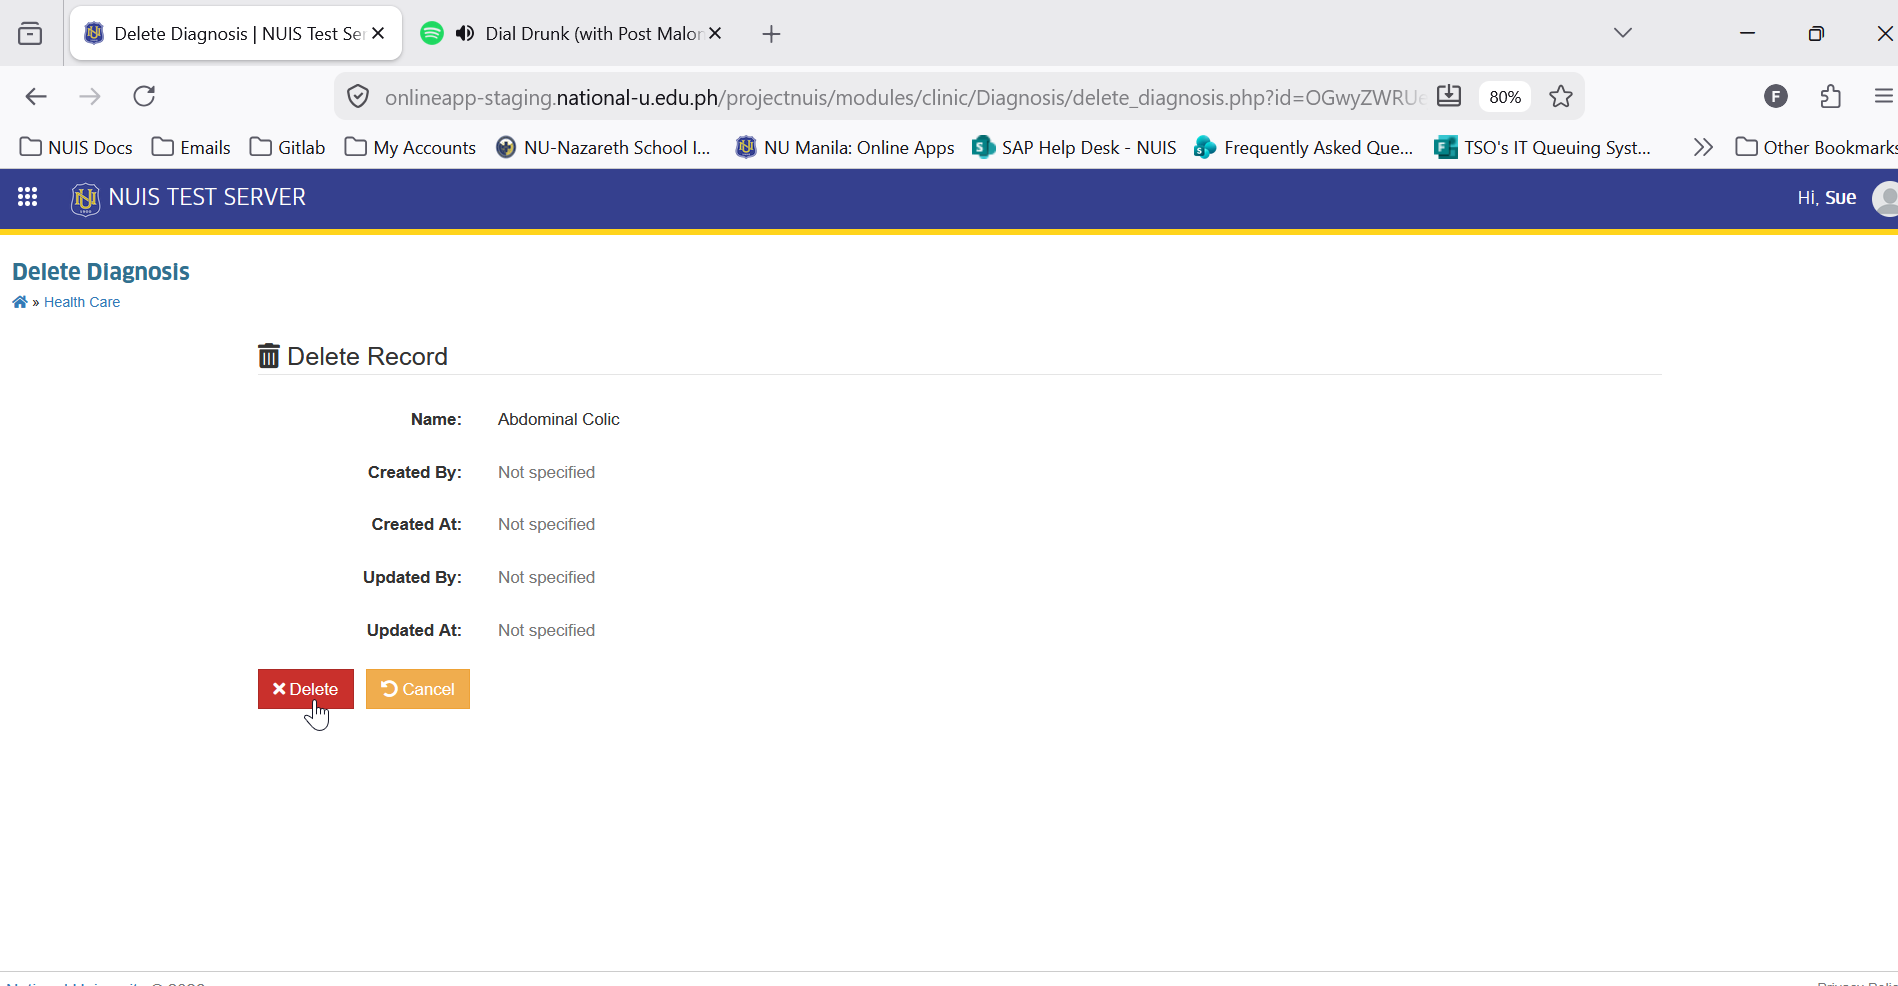
Task: Show more bookmarks with double chevron
Action: [1703, 147]
